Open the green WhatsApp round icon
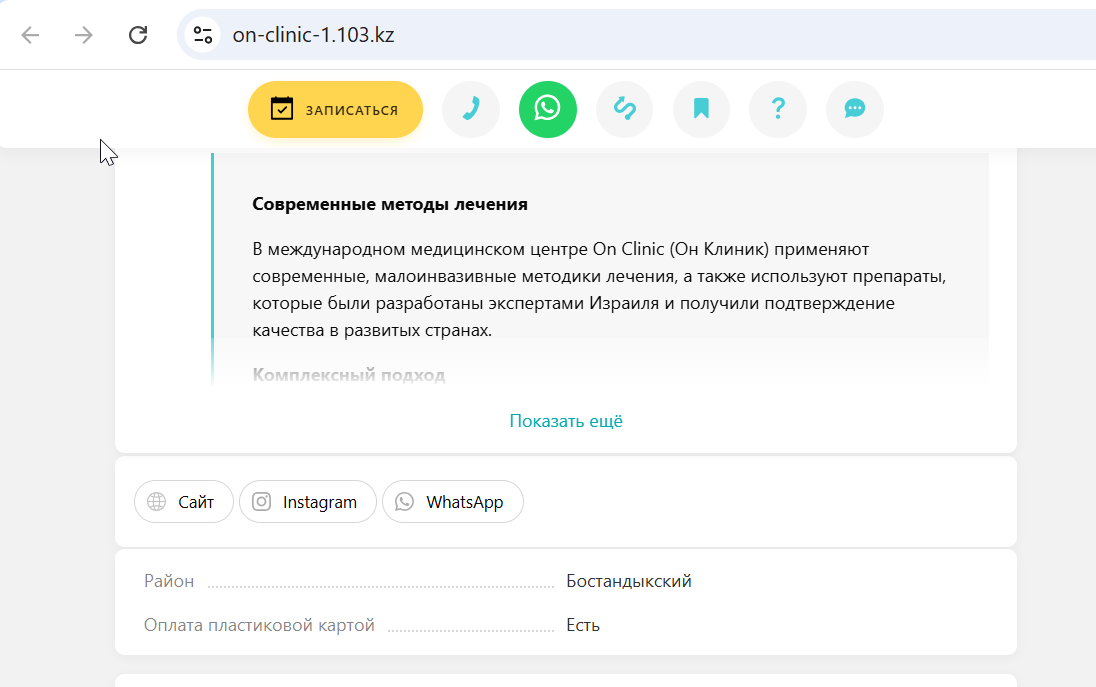1096x687 pixels. pos(548,109)
